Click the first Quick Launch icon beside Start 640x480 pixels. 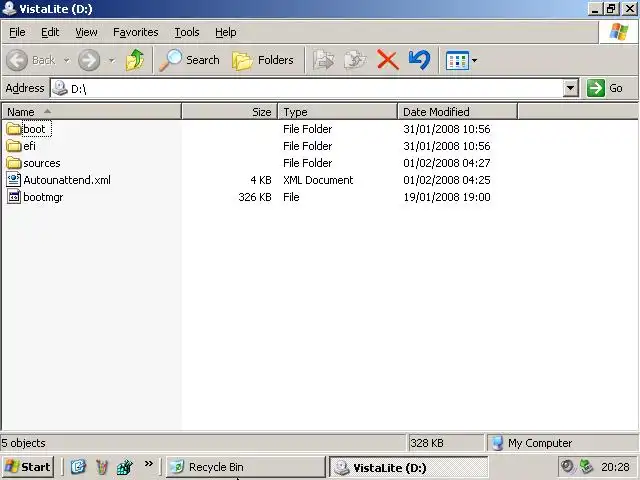tap(78, 467)
